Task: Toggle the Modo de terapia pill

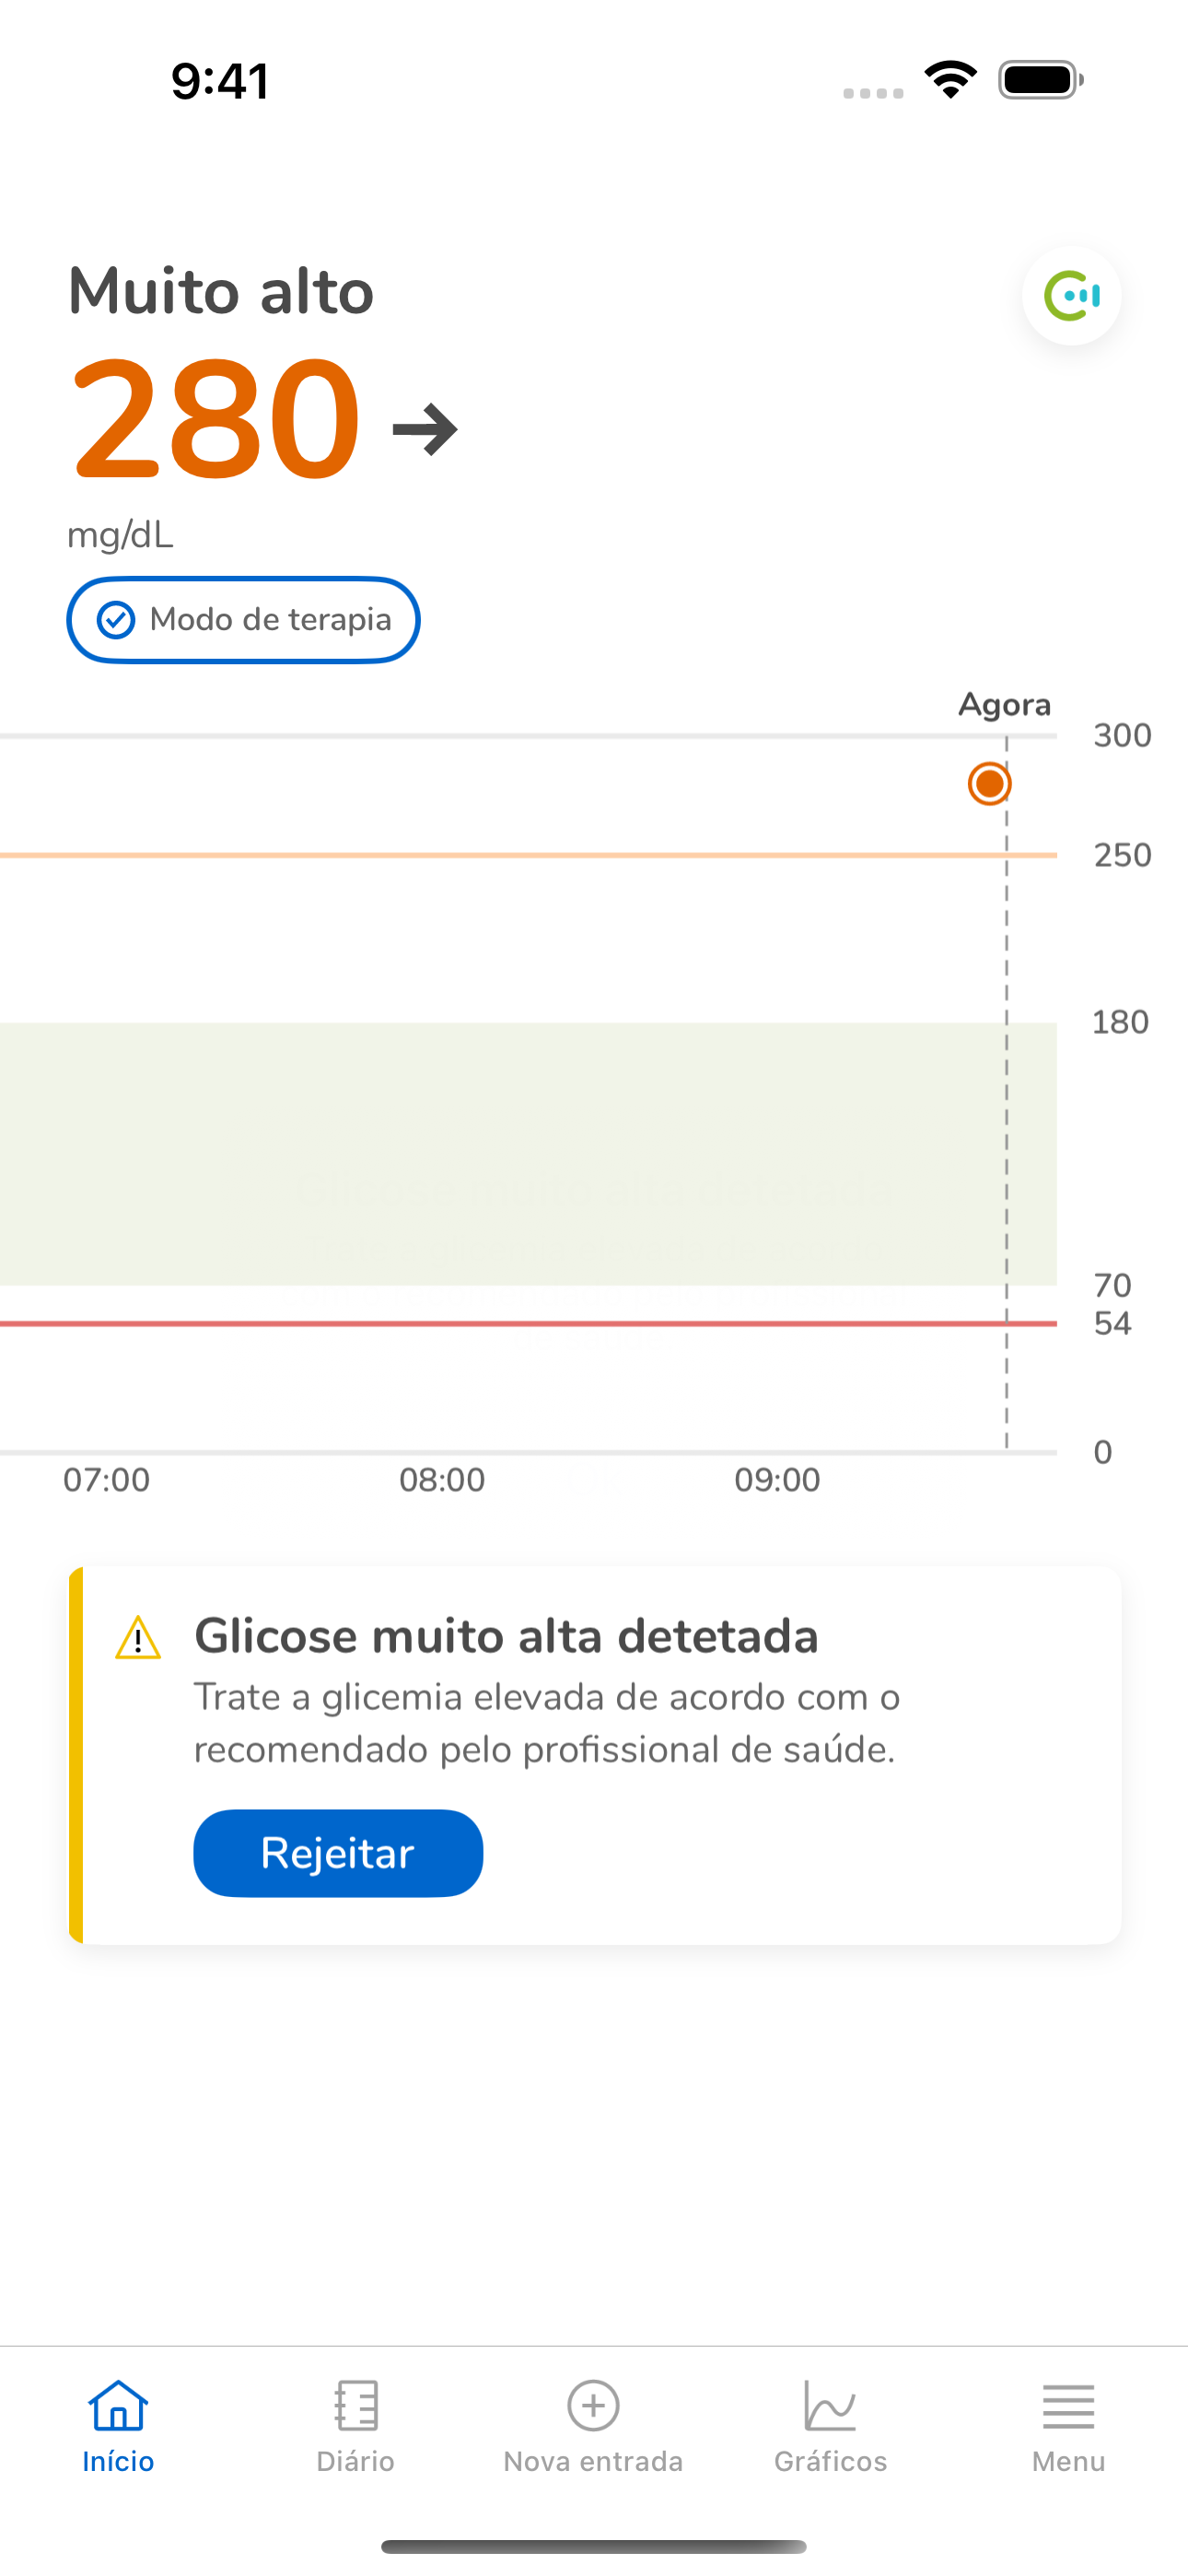Action: [243, 620]
